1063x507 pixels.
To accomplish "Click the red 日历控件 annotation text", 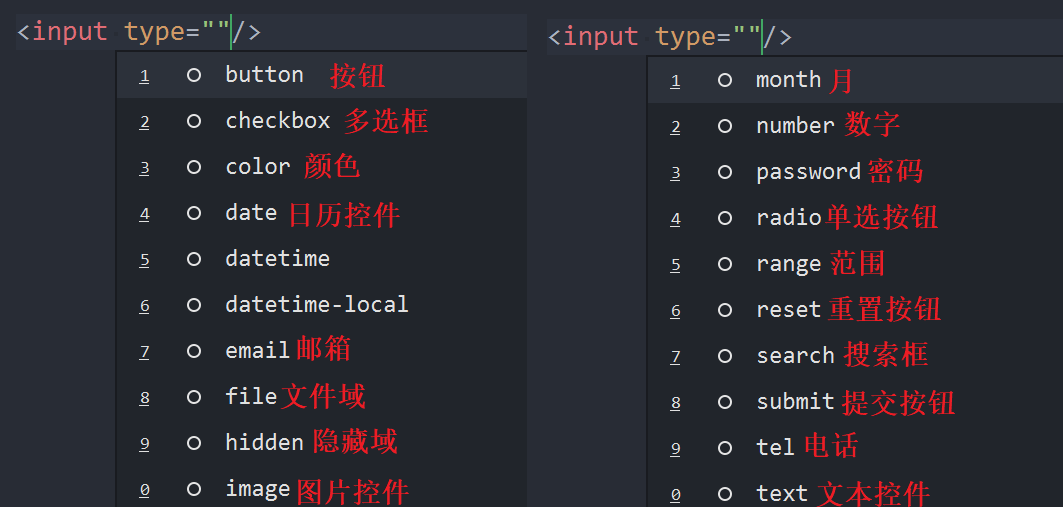I will pyautogui.click(x=344, y=215).
